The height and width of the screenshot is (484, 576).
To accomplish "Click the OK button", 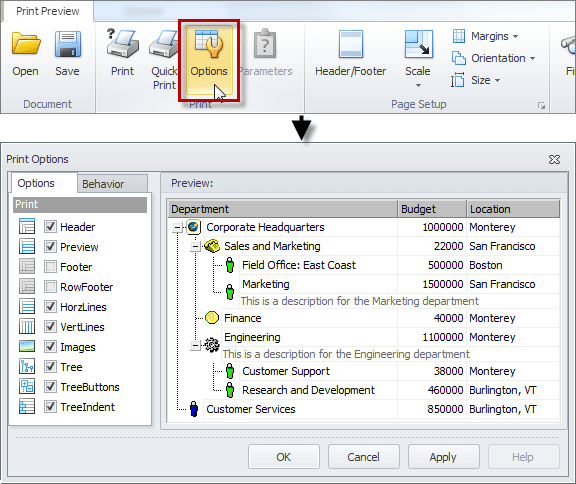I will (x=284, y=457).
